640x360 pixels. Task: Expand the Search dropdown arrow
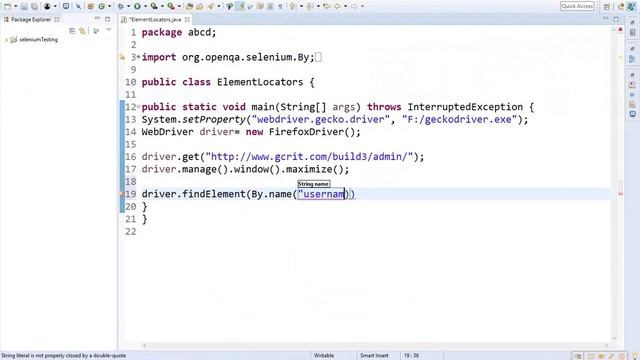tap(219, 7)
